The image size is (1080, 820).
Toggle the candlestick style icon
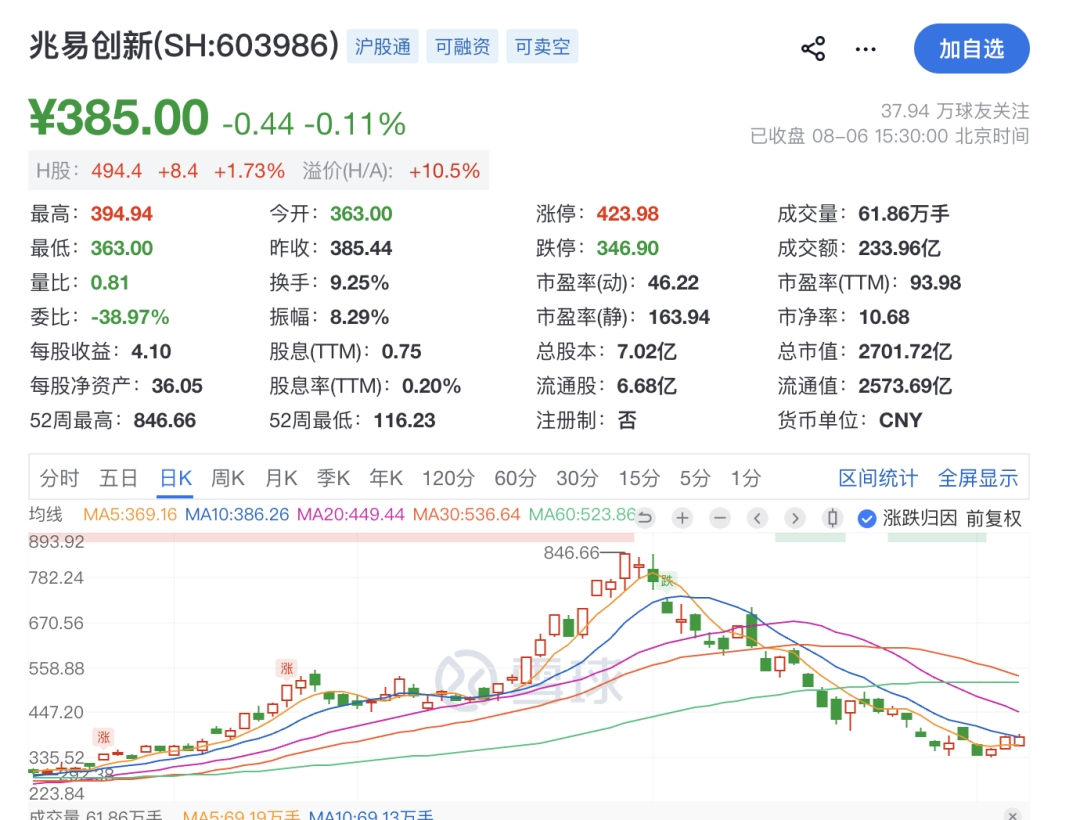point(832,518)
